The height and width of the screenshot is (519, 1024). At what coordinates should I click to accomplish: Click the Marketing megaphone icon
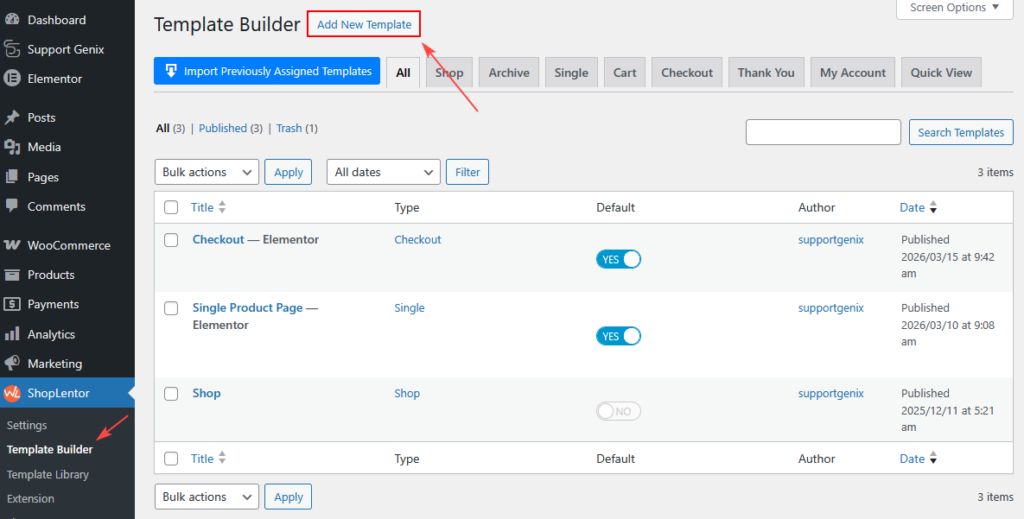(x=12, y=364)
